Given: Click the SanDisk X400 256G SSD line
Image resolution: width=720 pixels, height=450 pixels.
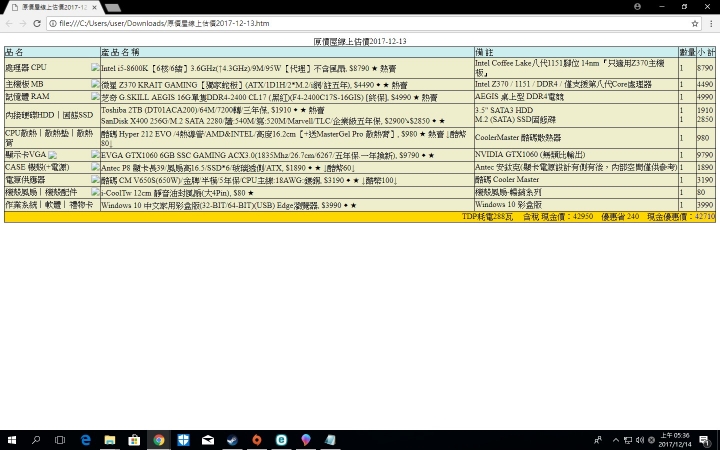Looking at the screenshot, I should tap(273, 121).
